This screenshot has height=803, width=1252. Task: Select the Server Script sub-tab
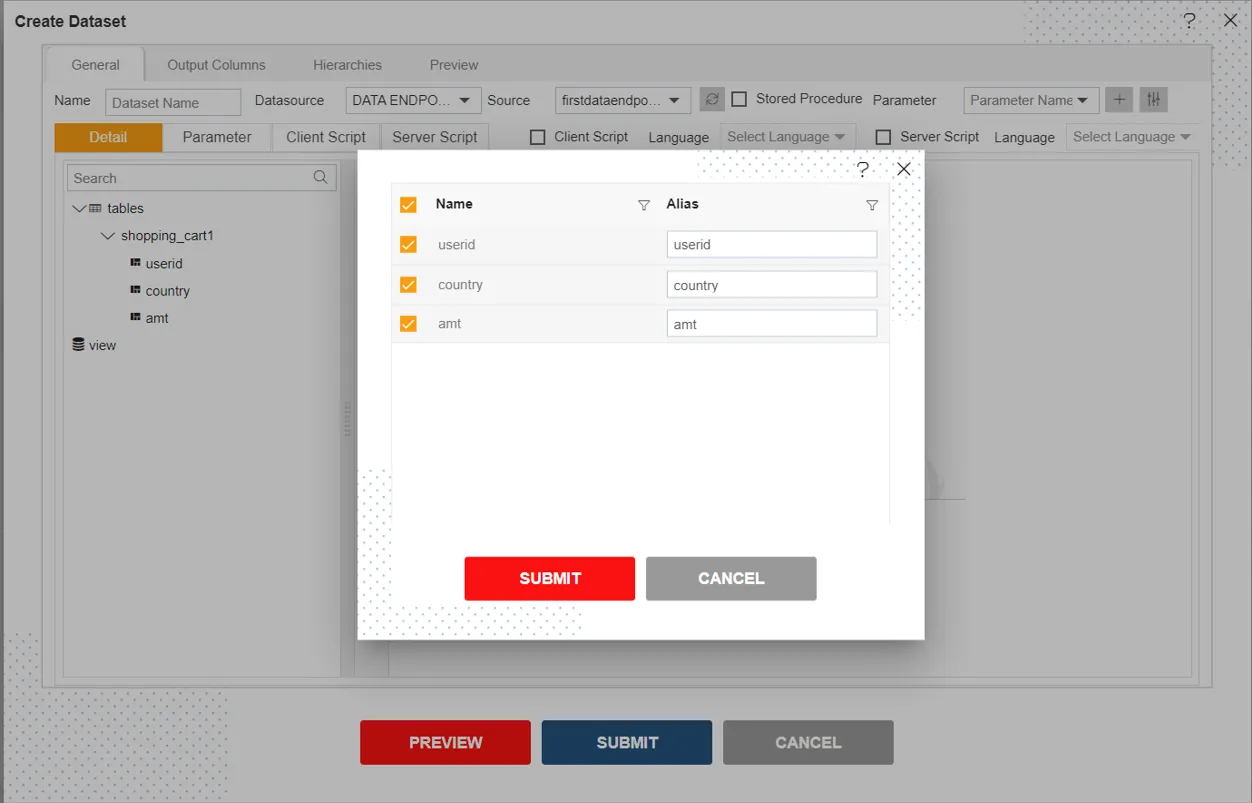tap(435, 137)
